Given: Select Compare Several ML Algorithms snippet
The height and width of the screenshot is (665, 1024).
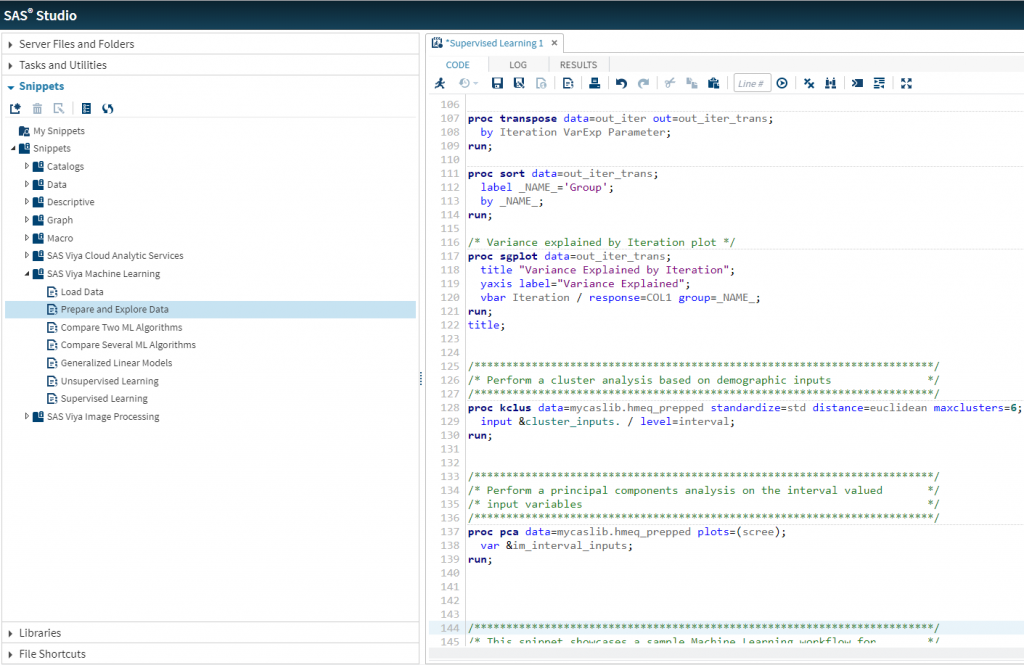Looking at the screenshot, I should 128,345.
